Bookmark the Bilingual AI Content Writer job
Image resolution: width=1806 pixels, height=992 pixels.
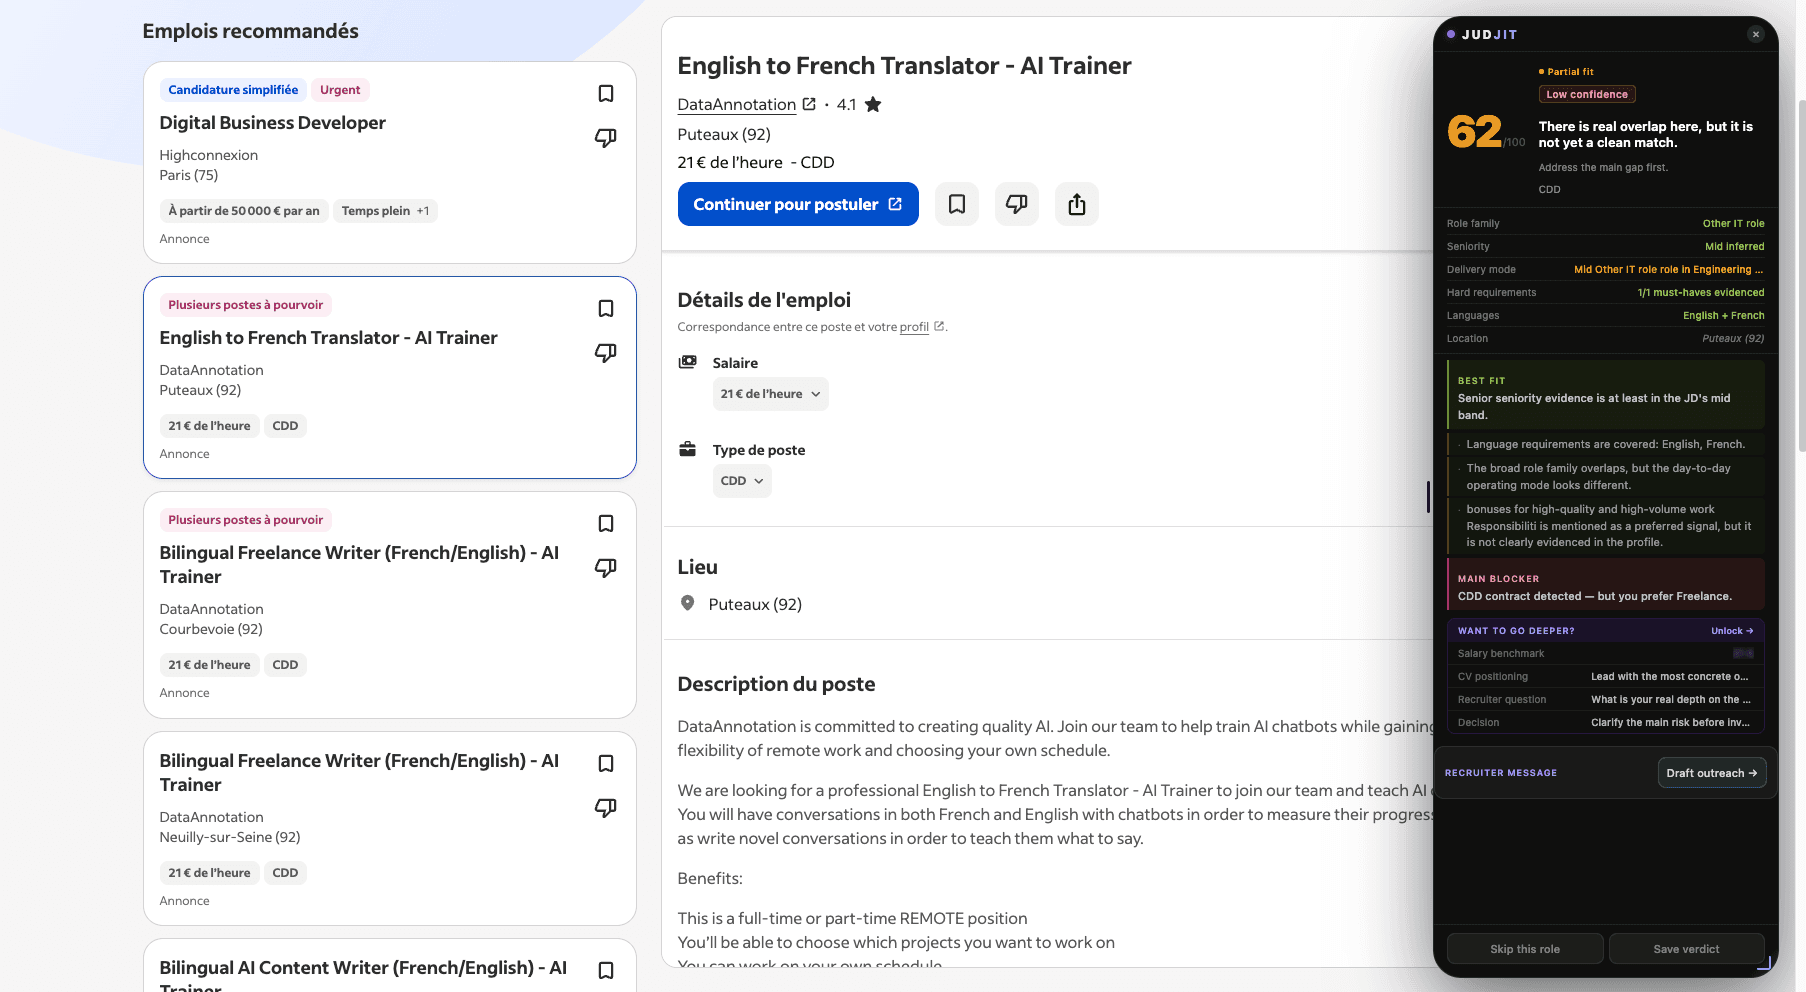coord(606,970)
